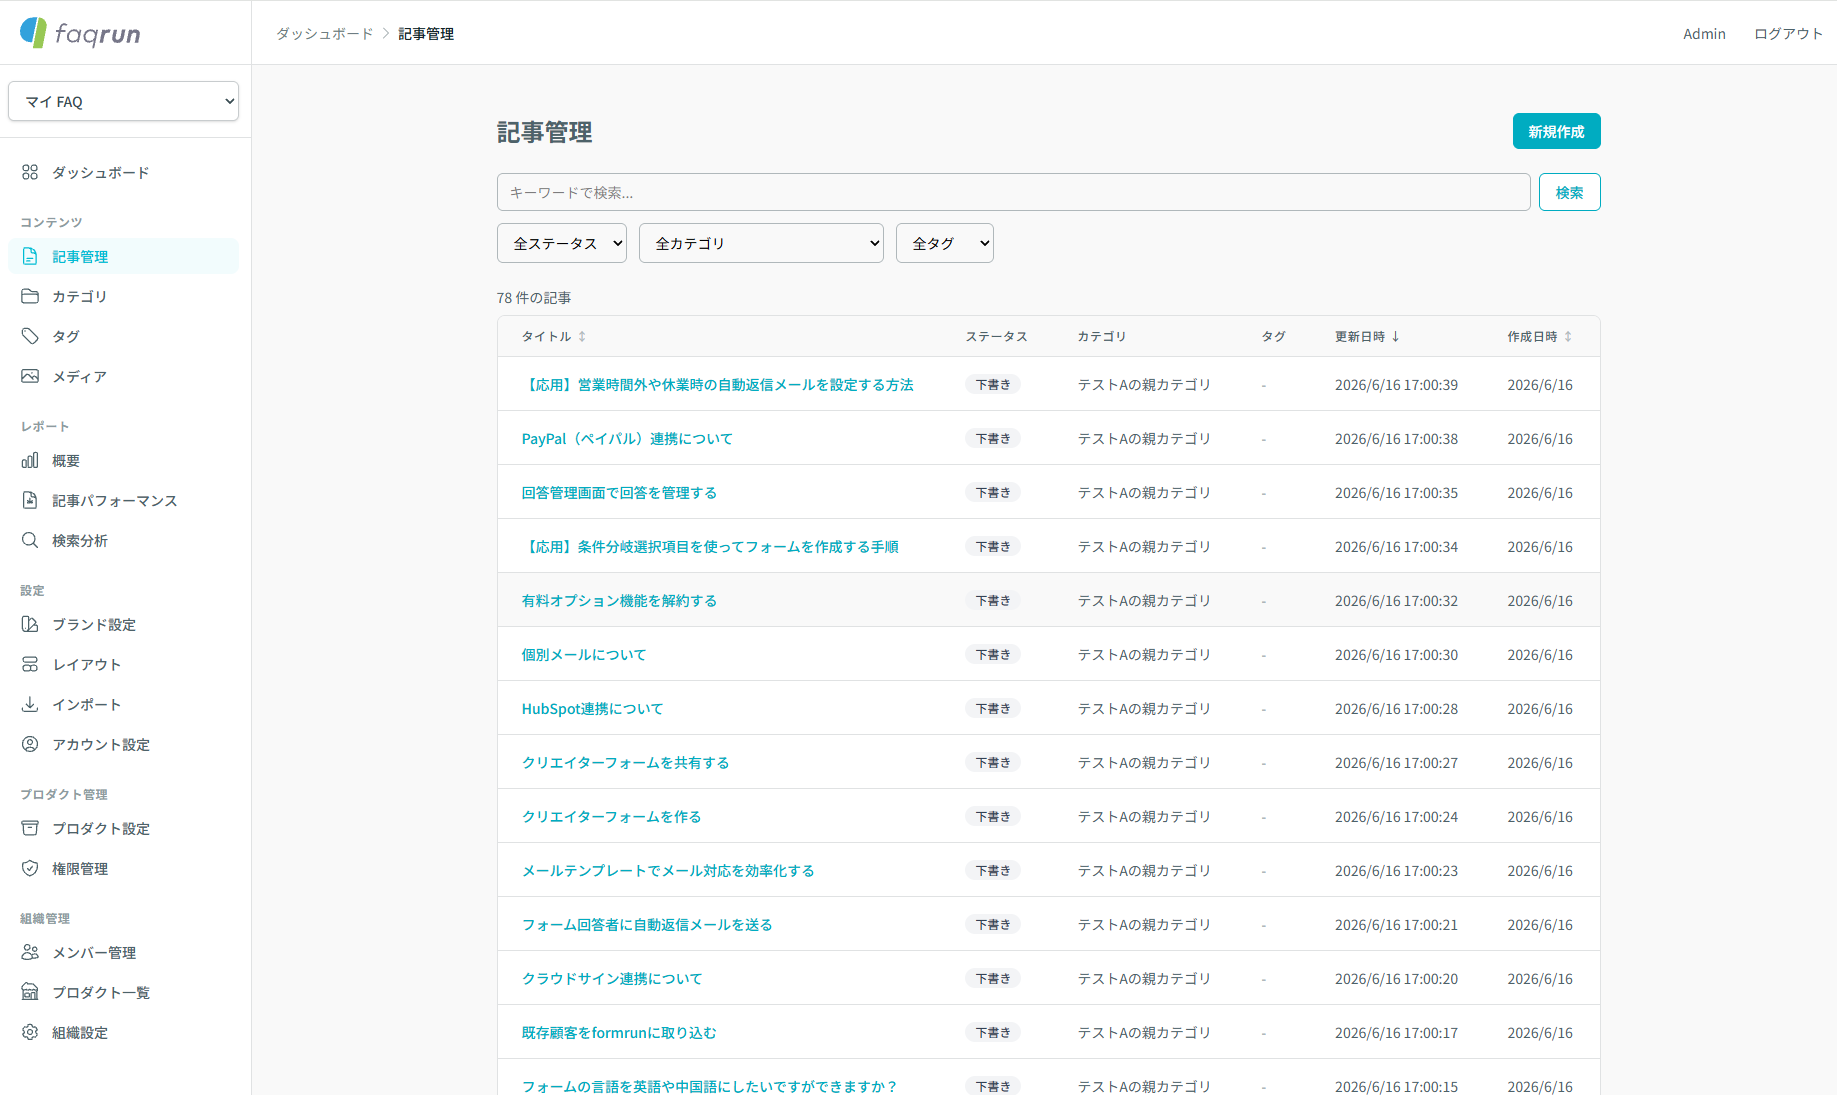Click the メディア image icon
Viewport: 1837px width, 1095px height.
tap(30, 376)
